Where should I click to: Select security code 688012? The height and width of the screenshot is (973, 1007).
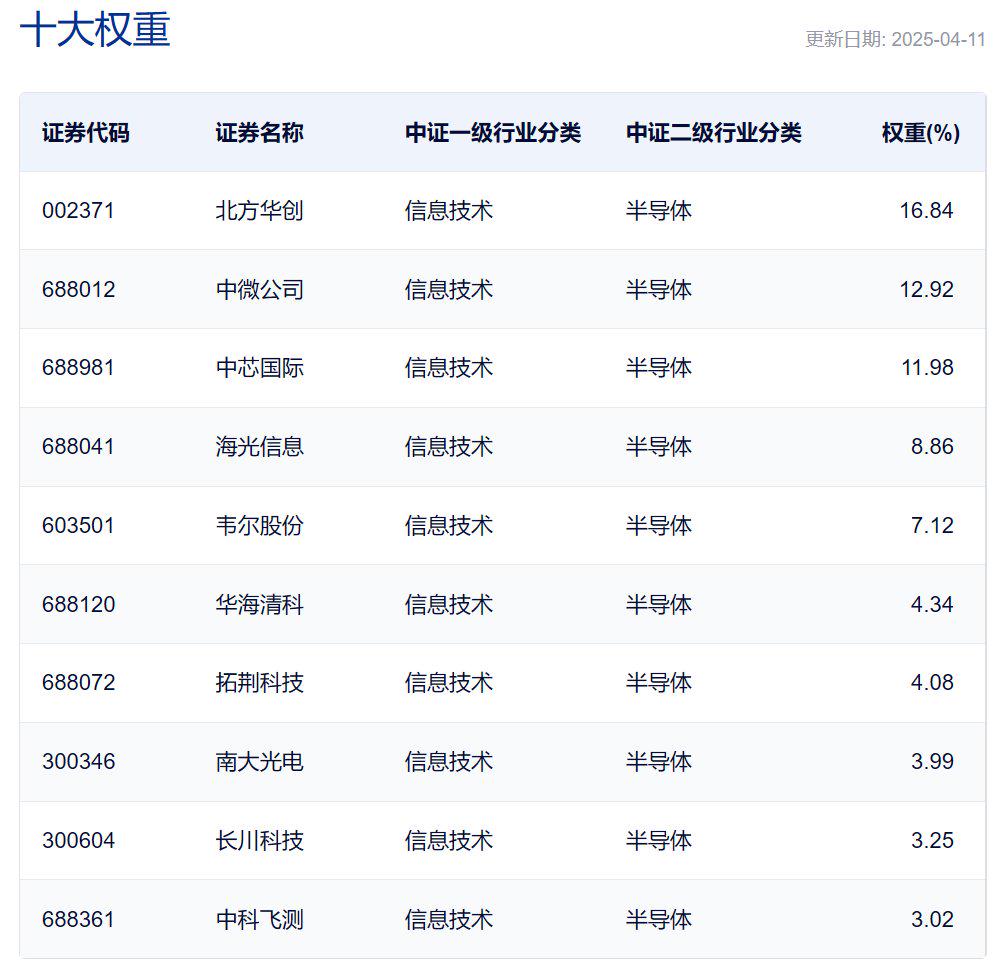click(78, 290)
